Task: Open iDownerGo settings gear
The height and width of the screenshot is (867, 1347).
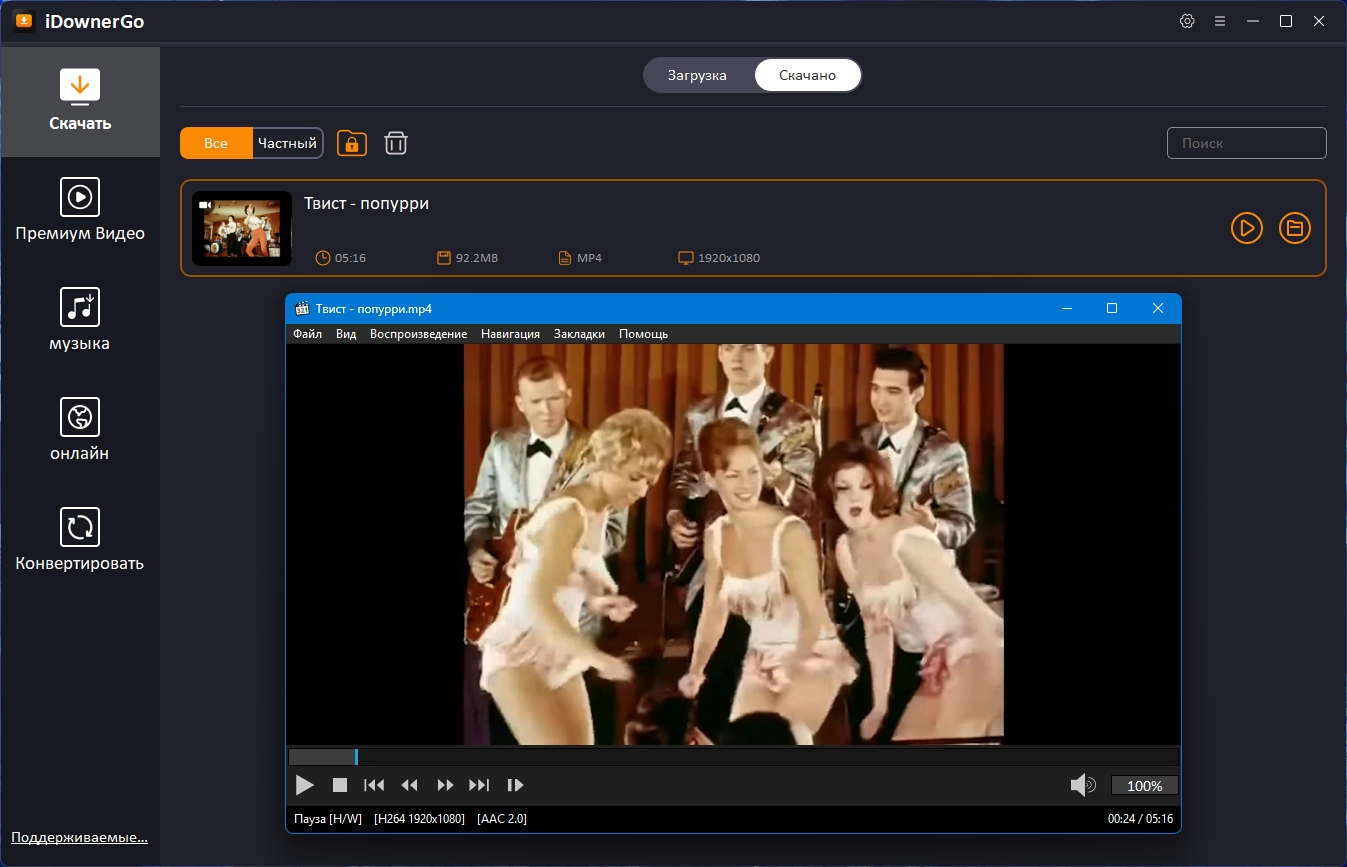Action: 1187,21
